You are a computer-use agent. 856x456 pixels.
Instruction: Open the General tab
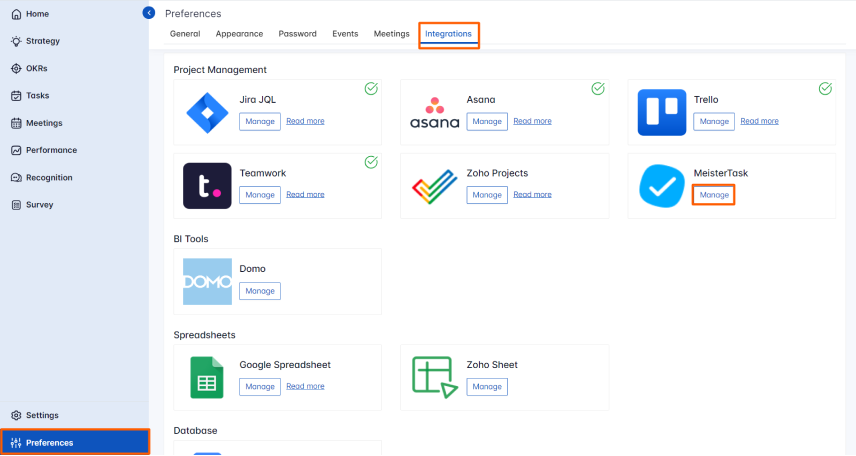[x=185, y=34]
